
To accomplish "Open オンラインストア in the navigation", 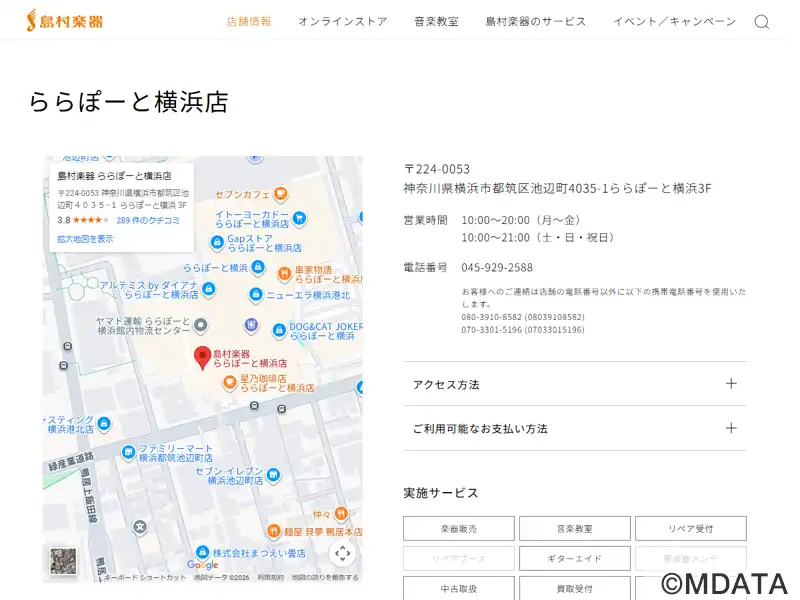I will [x=342, y=21].
